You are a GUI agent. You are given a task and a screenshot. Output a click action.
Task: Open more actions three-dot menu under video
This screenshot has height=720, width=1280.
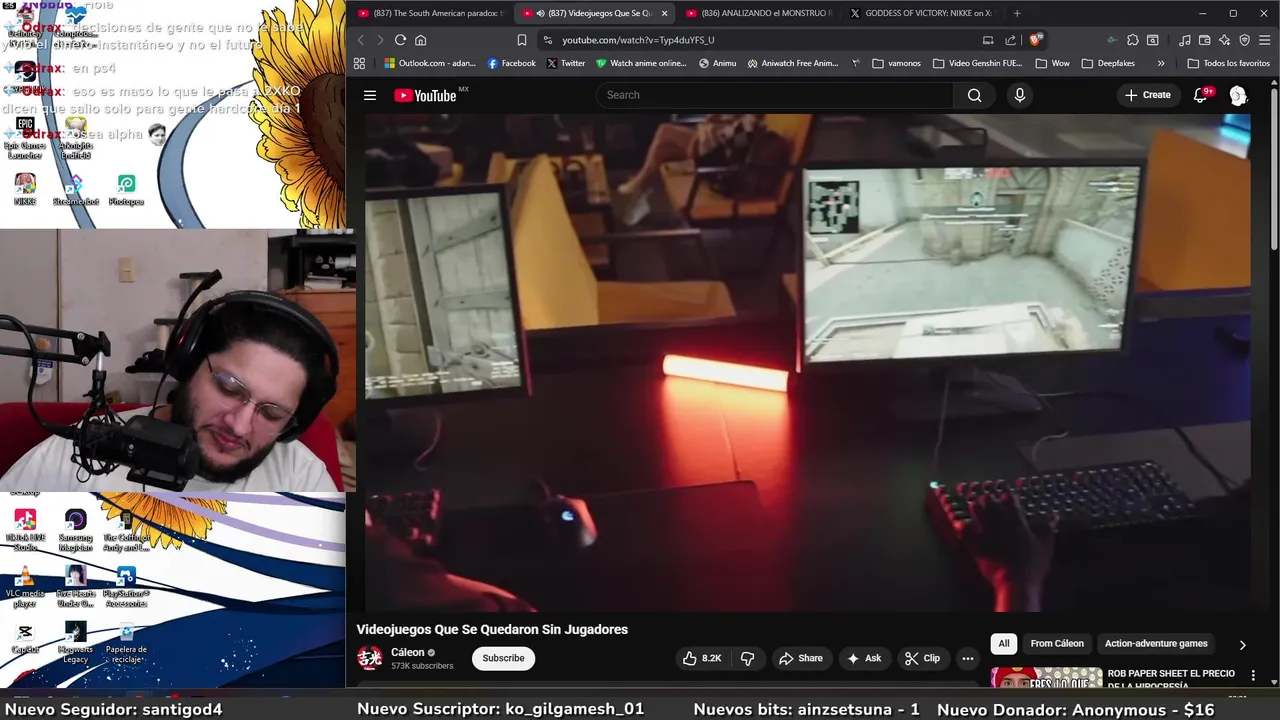[967, 658]
